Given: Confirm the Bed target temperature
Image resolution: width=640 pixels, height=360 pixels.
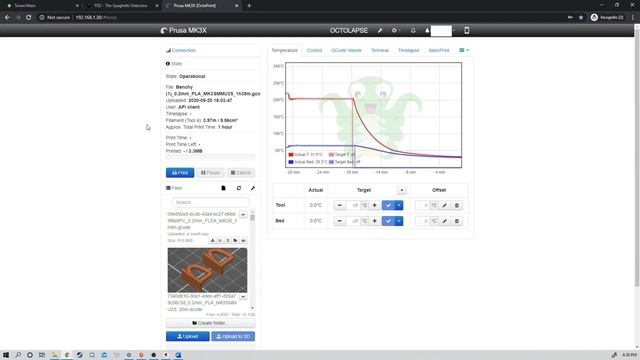Looking at the screenshot, I should (x=388, y=221).
